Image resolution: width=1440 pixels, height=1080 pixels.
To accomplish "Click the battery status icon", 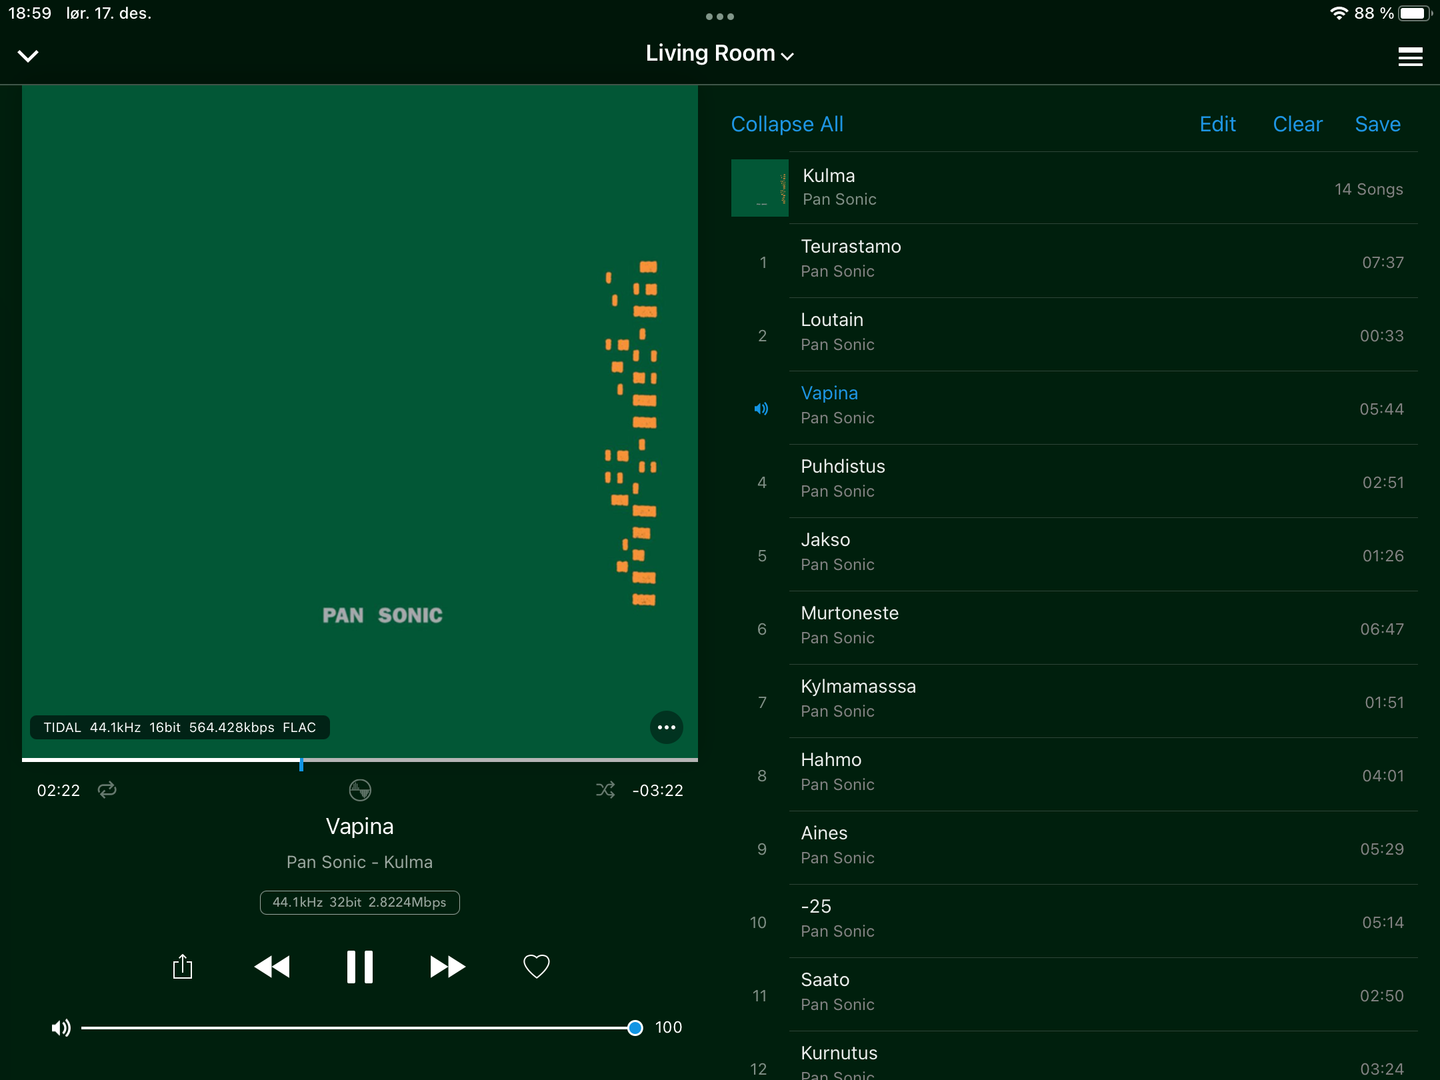I will [x=1416, y=13].
